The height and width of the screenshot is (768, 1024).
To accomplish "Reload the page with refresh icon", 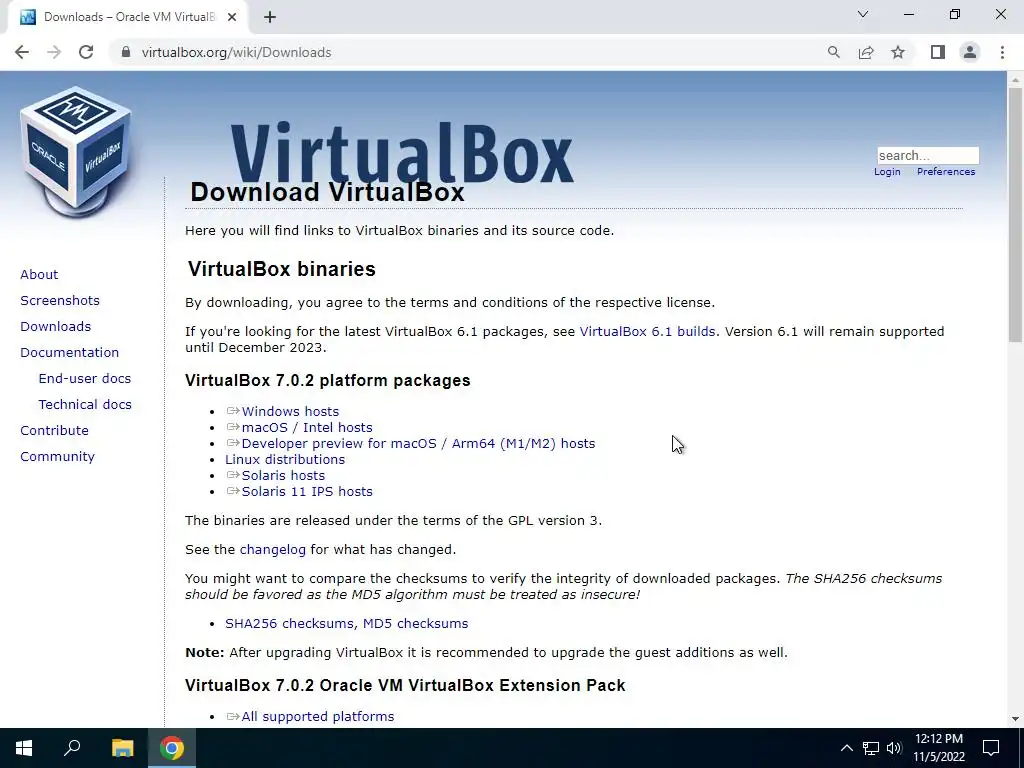I will click(86, 52).
